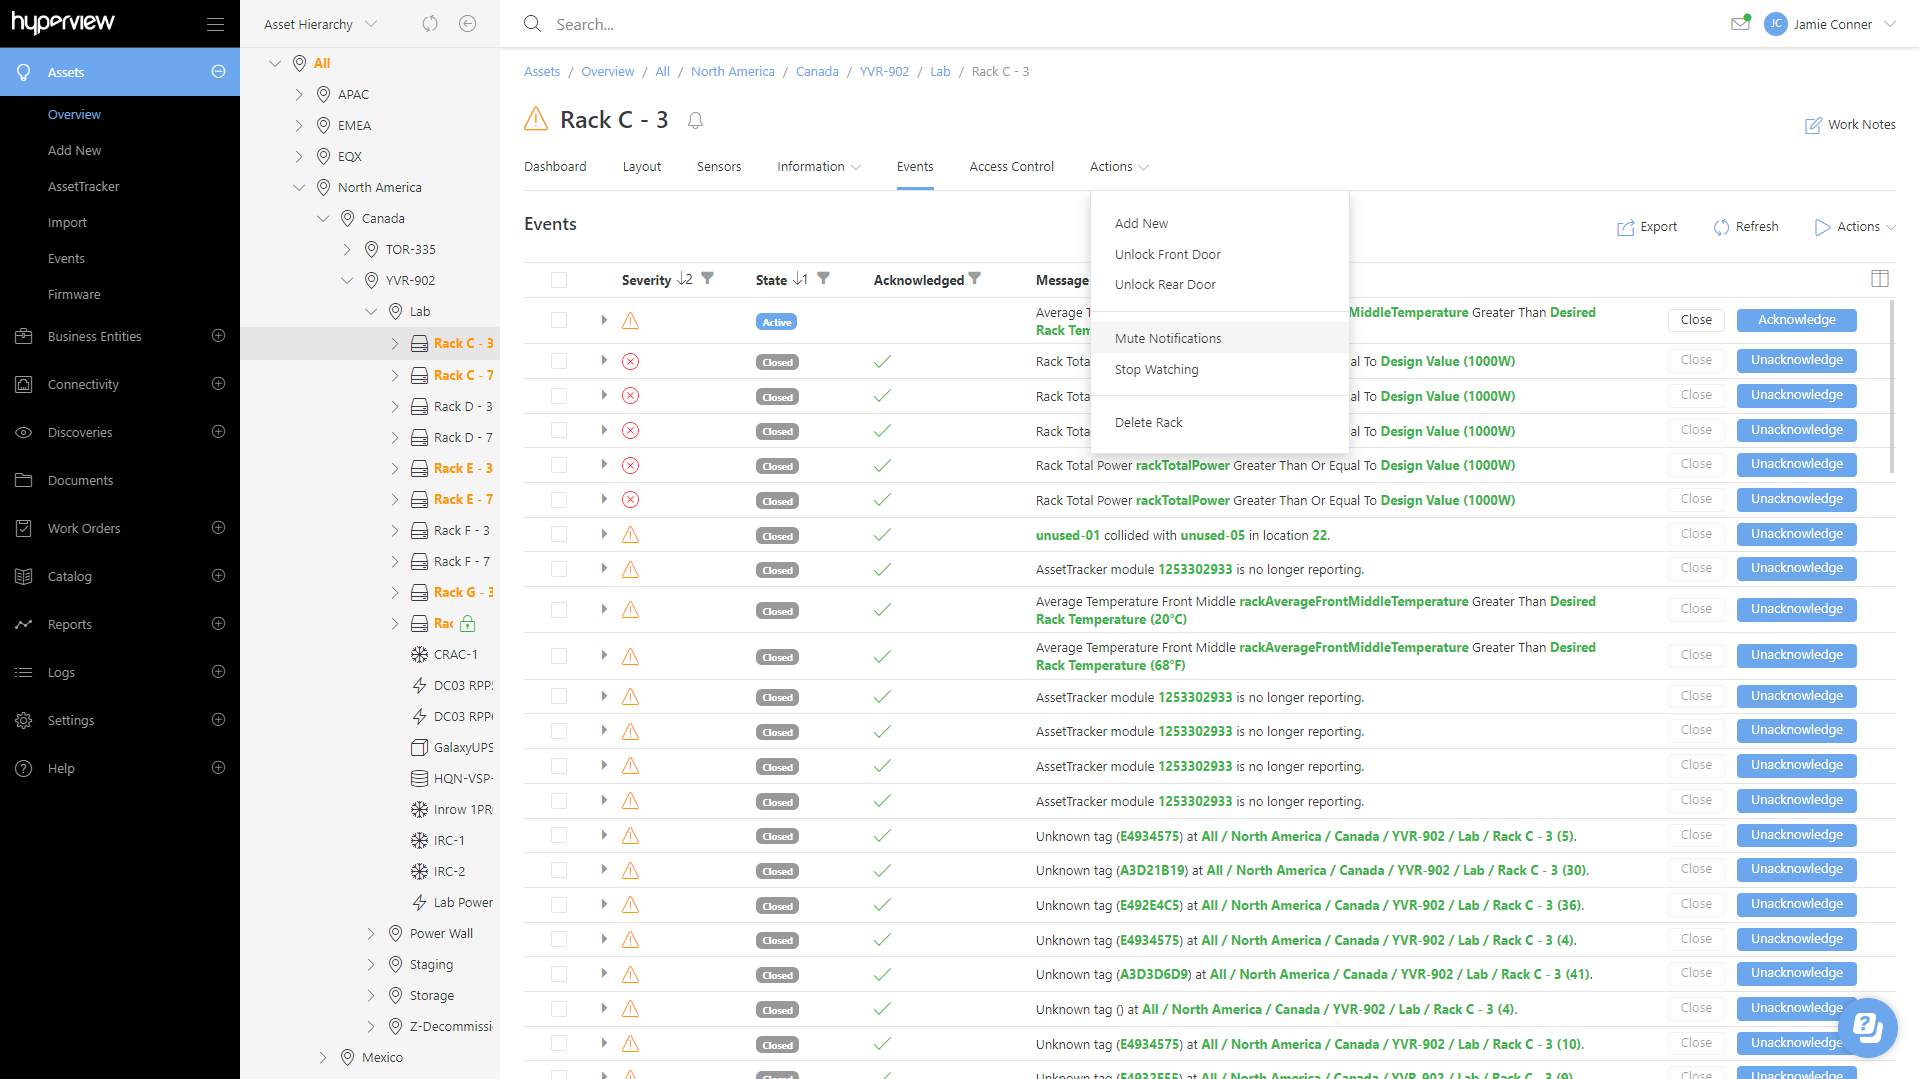Check the Unknown tag Rack C - 3 (5) checkbox
Screen dimensions: 1919x1079
click(x=559, y=836)
